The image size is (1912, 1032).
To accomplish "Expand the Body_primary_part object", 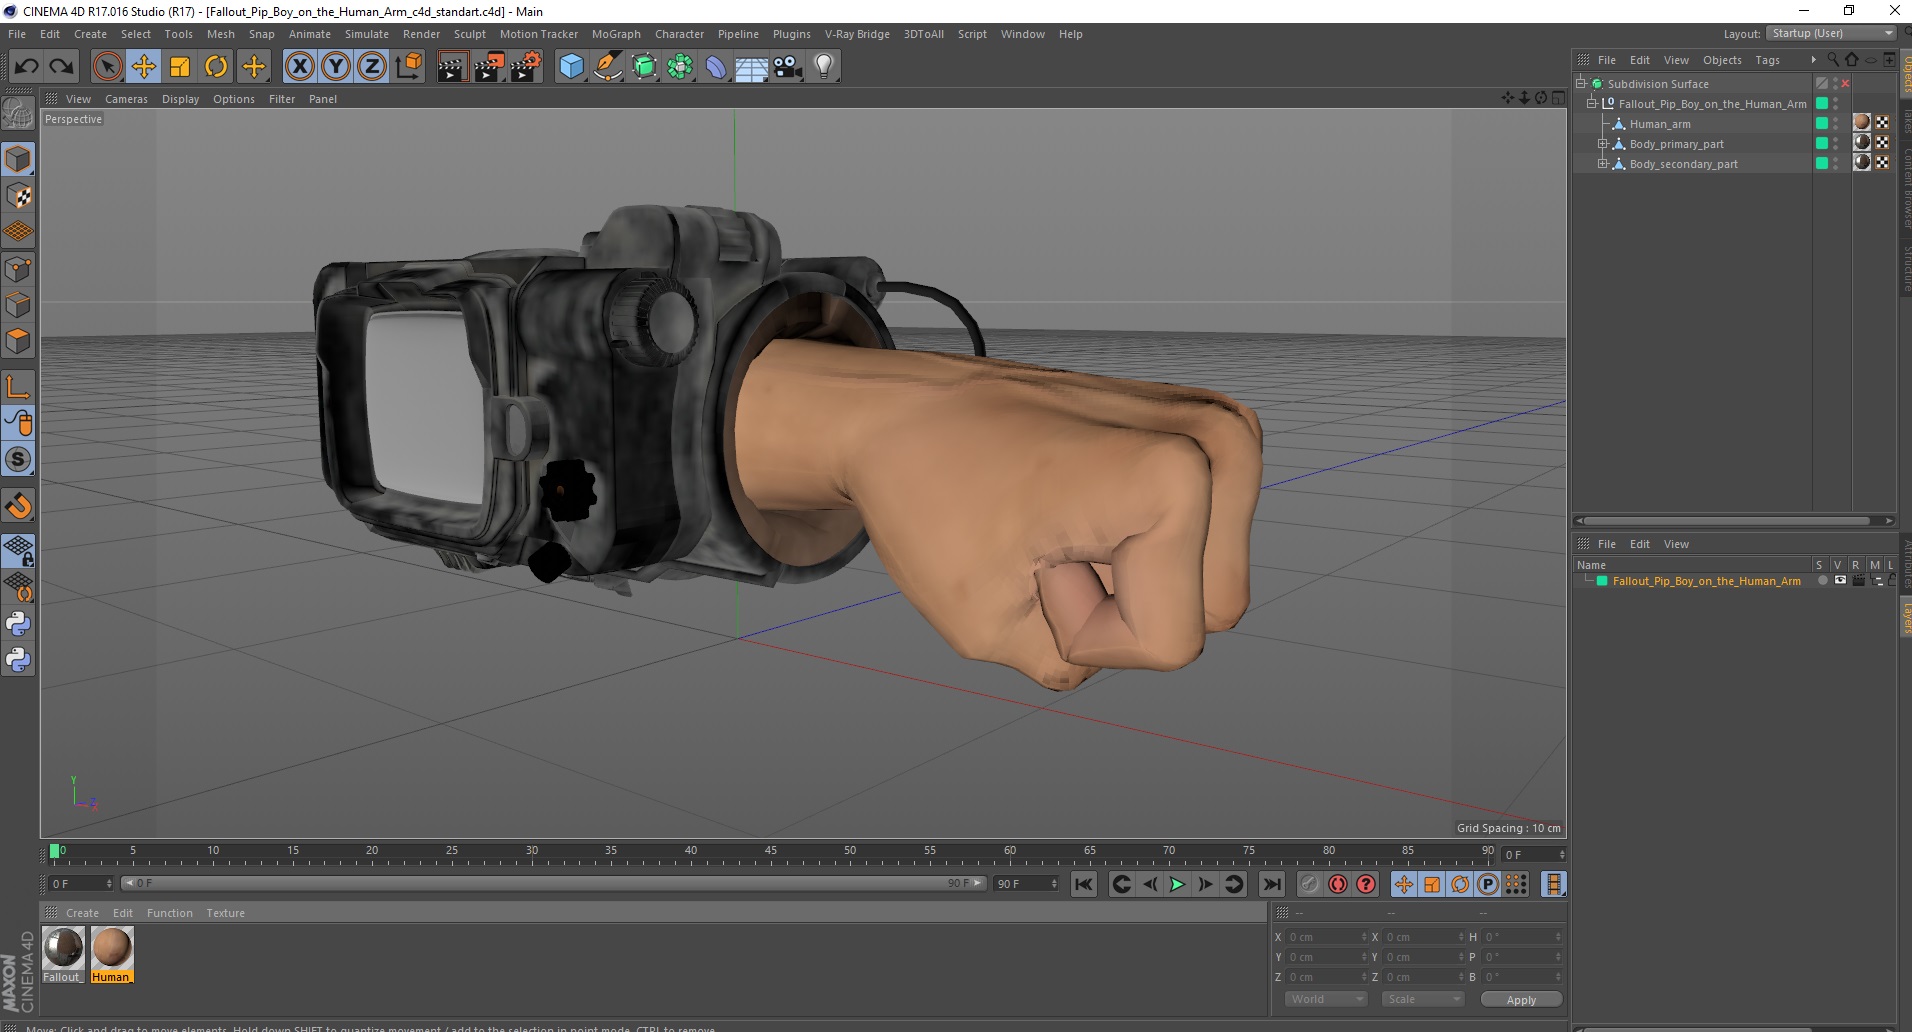I will [1602, 143].
